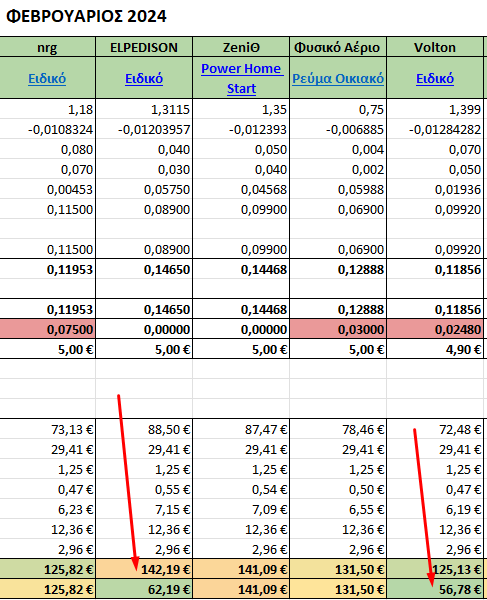Select the 0,05750 cell

[x=144, y=189]
